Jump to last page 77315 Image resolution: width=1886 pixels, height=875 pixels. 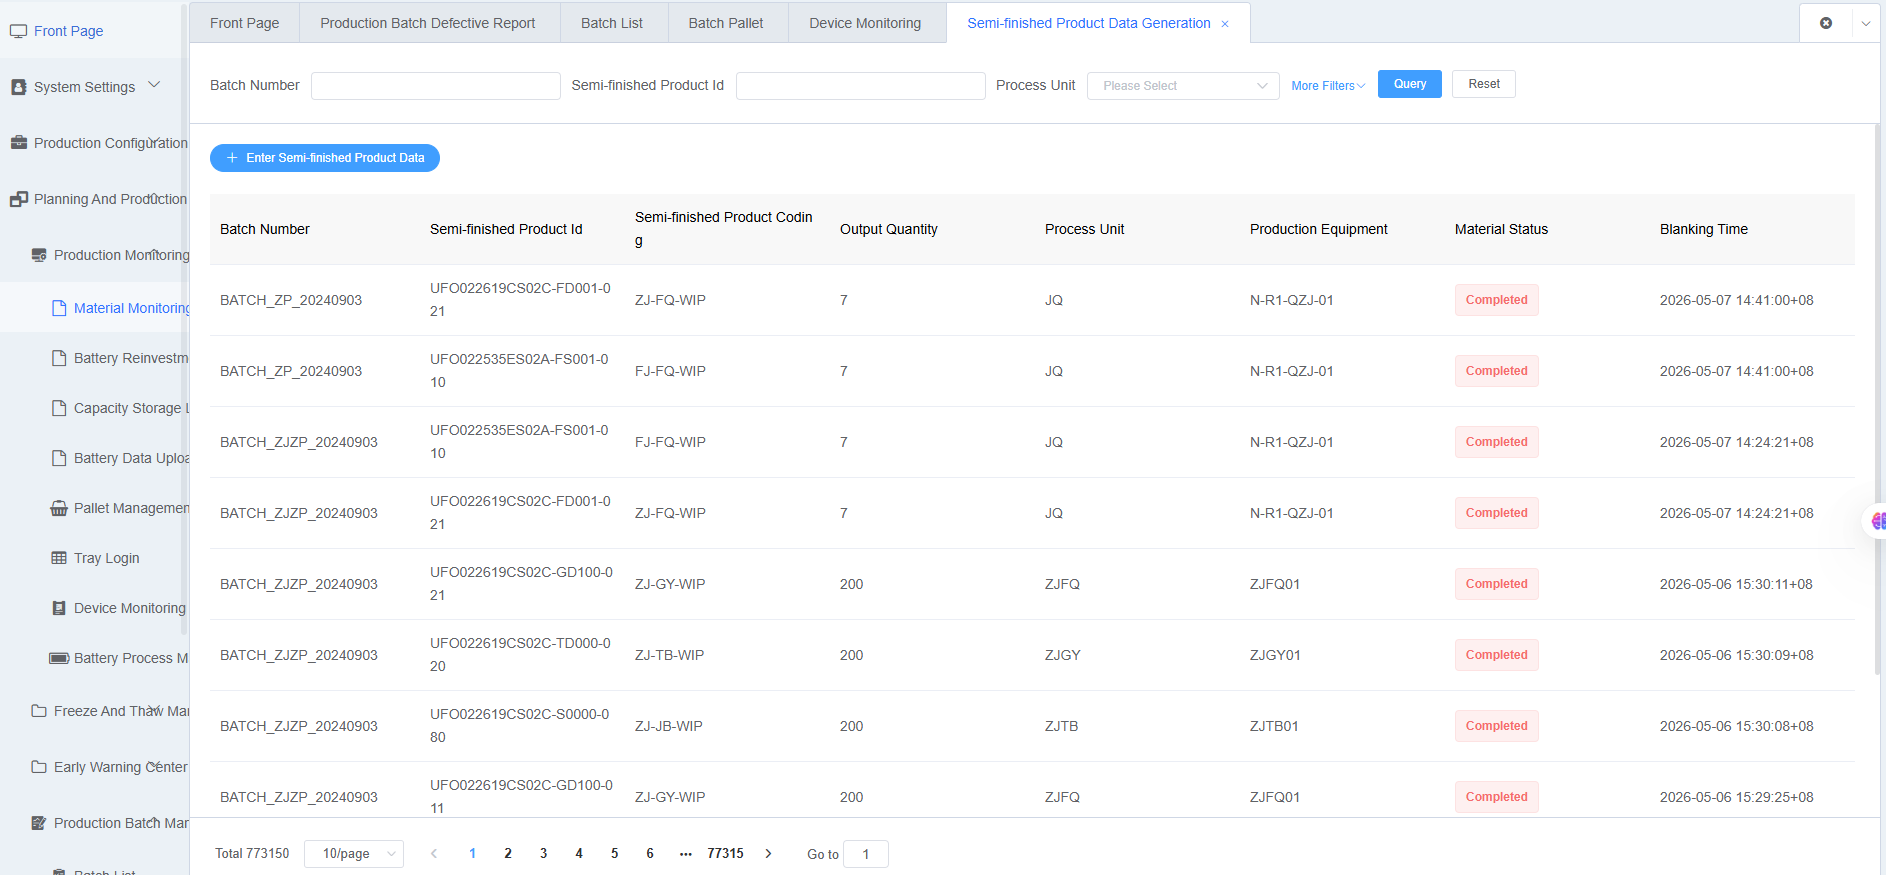[x=725, y=853]
